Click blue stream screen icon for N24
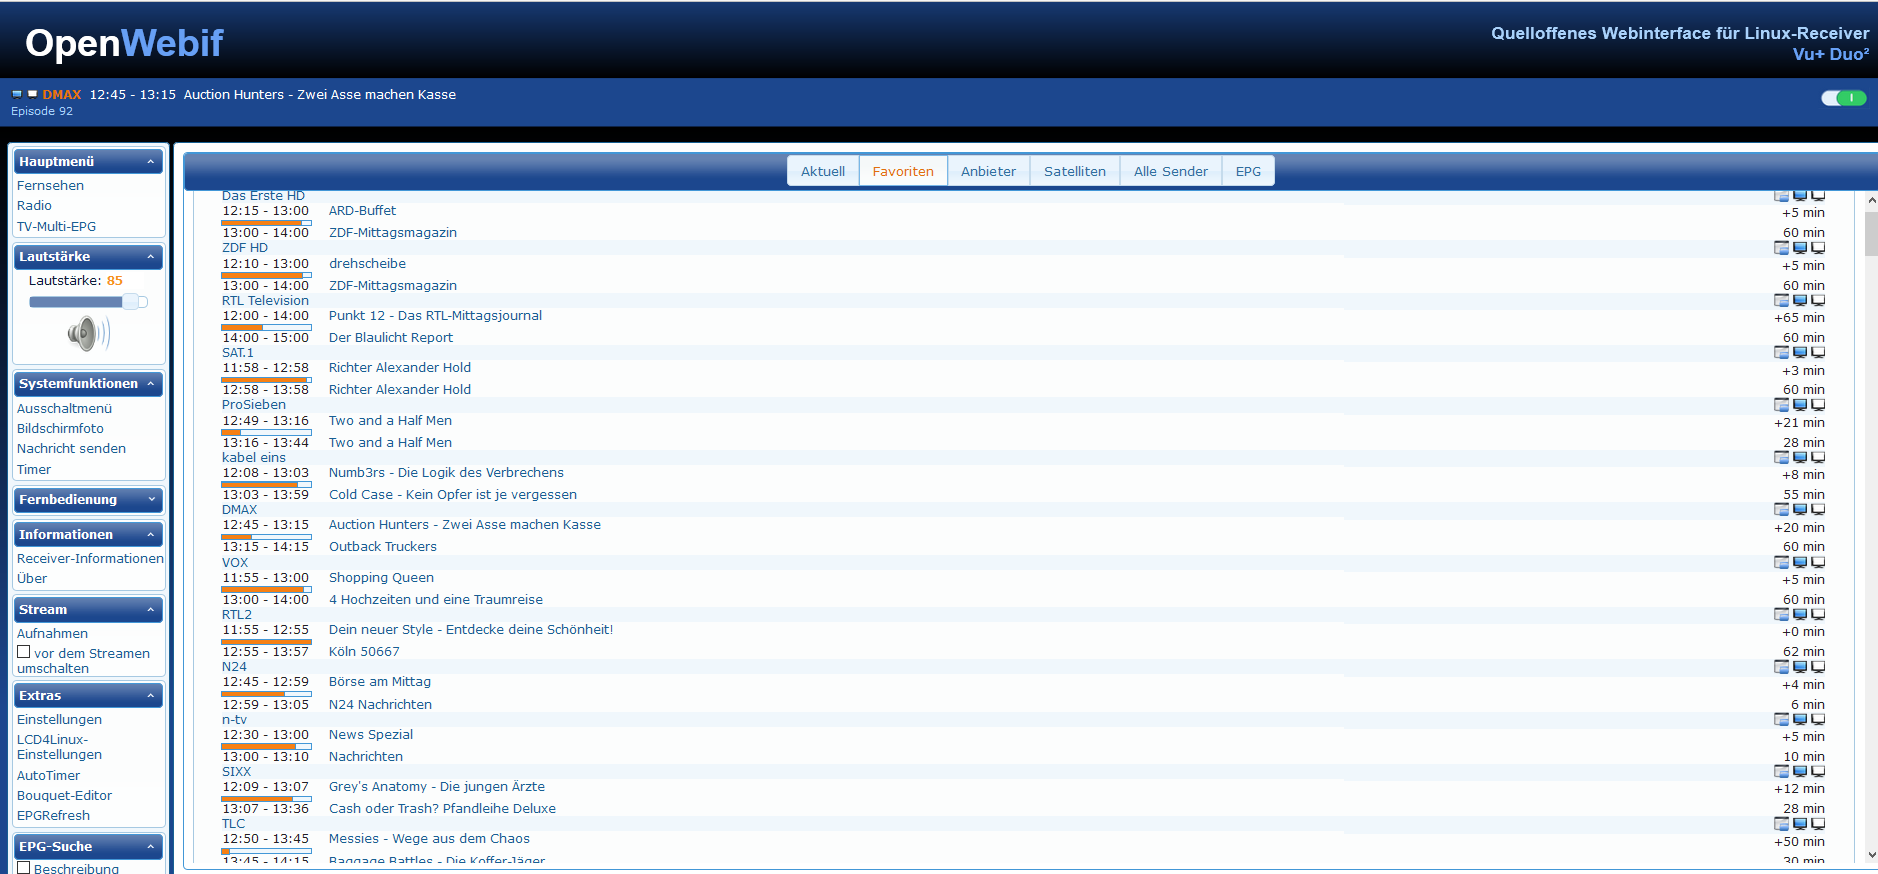 click(1800, 667)
